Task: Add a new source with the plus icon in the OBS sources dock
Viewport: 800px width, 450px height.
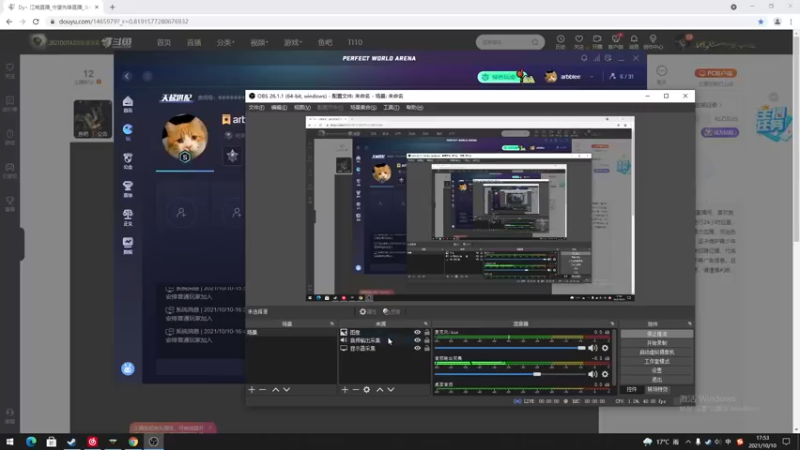Action: point(345,389)
